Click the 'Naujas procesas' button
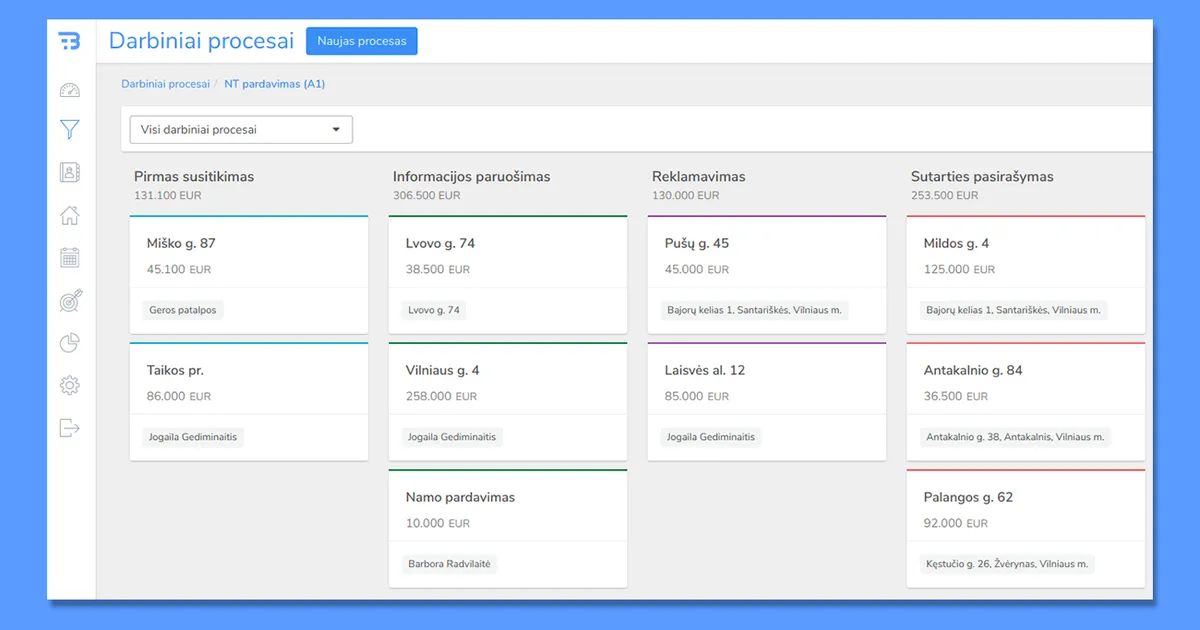1200x630 pixels. click(361, 41)
